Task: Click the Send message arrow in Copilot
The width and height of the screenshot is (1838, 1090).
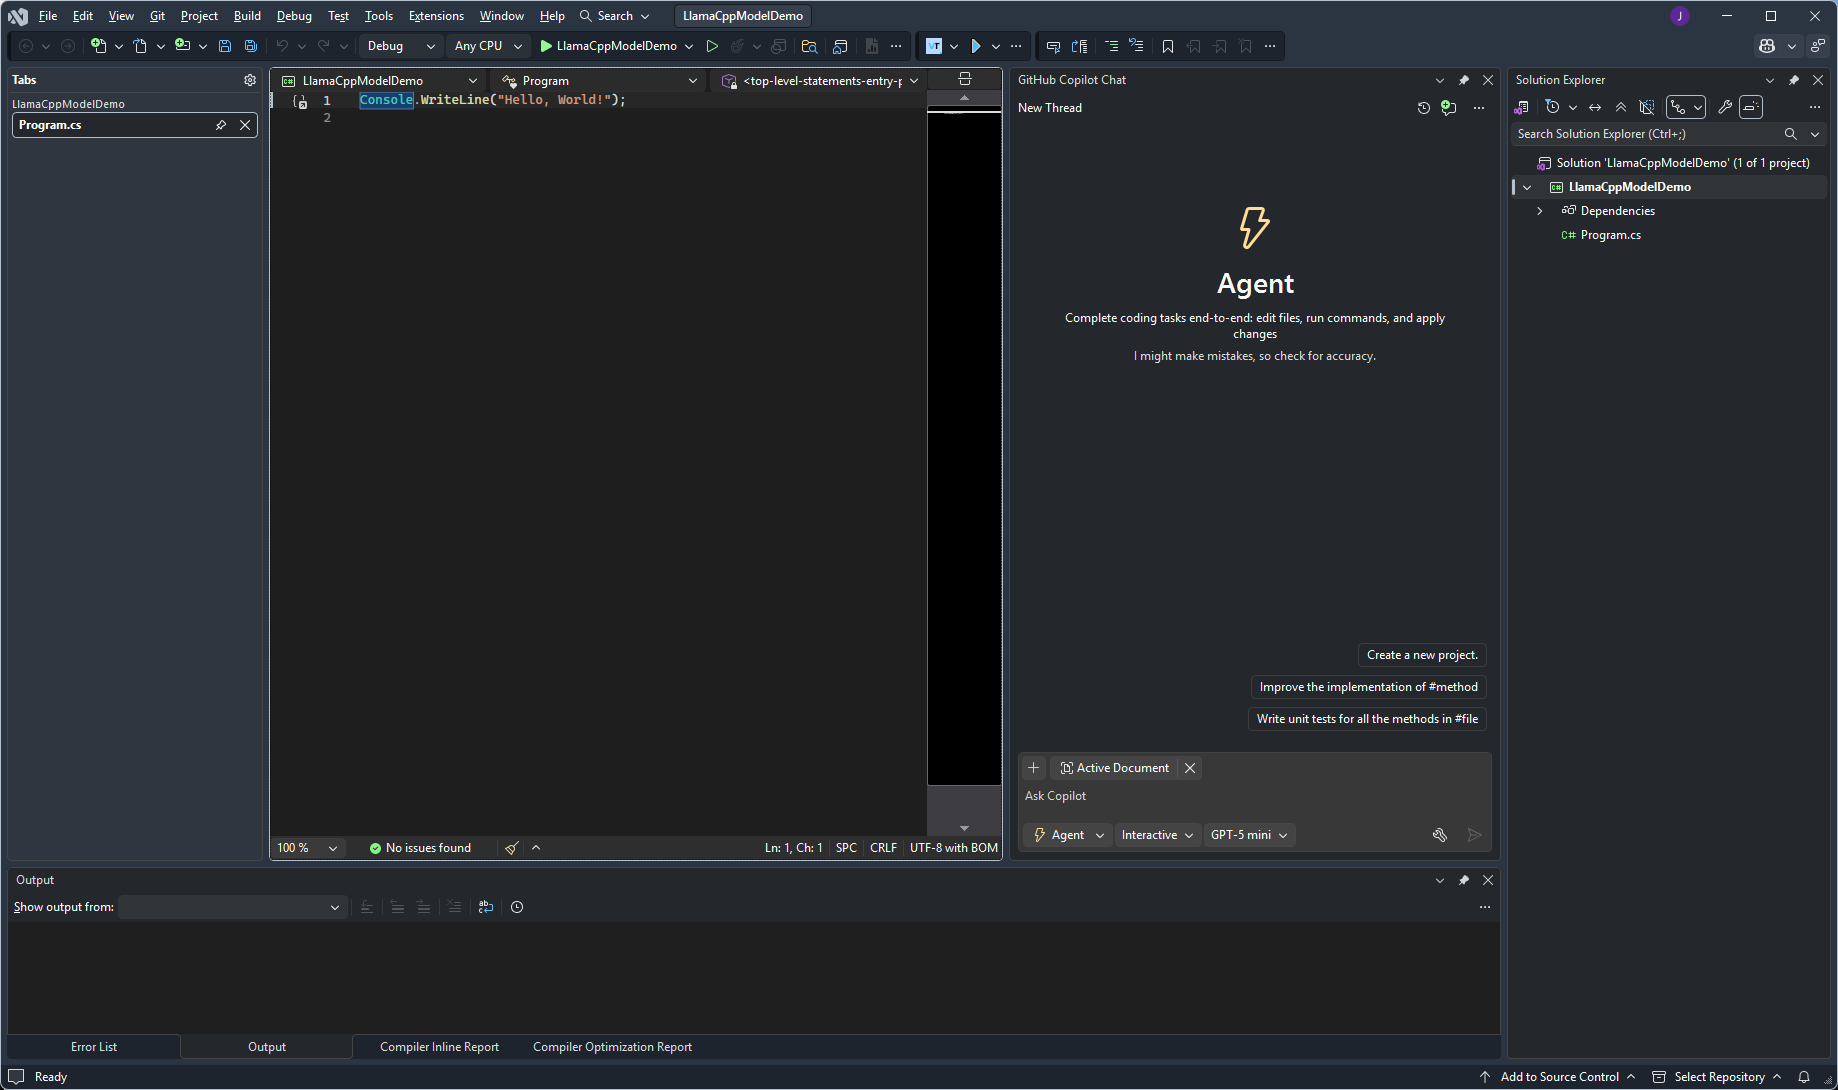Action: tap(1474, 835)
